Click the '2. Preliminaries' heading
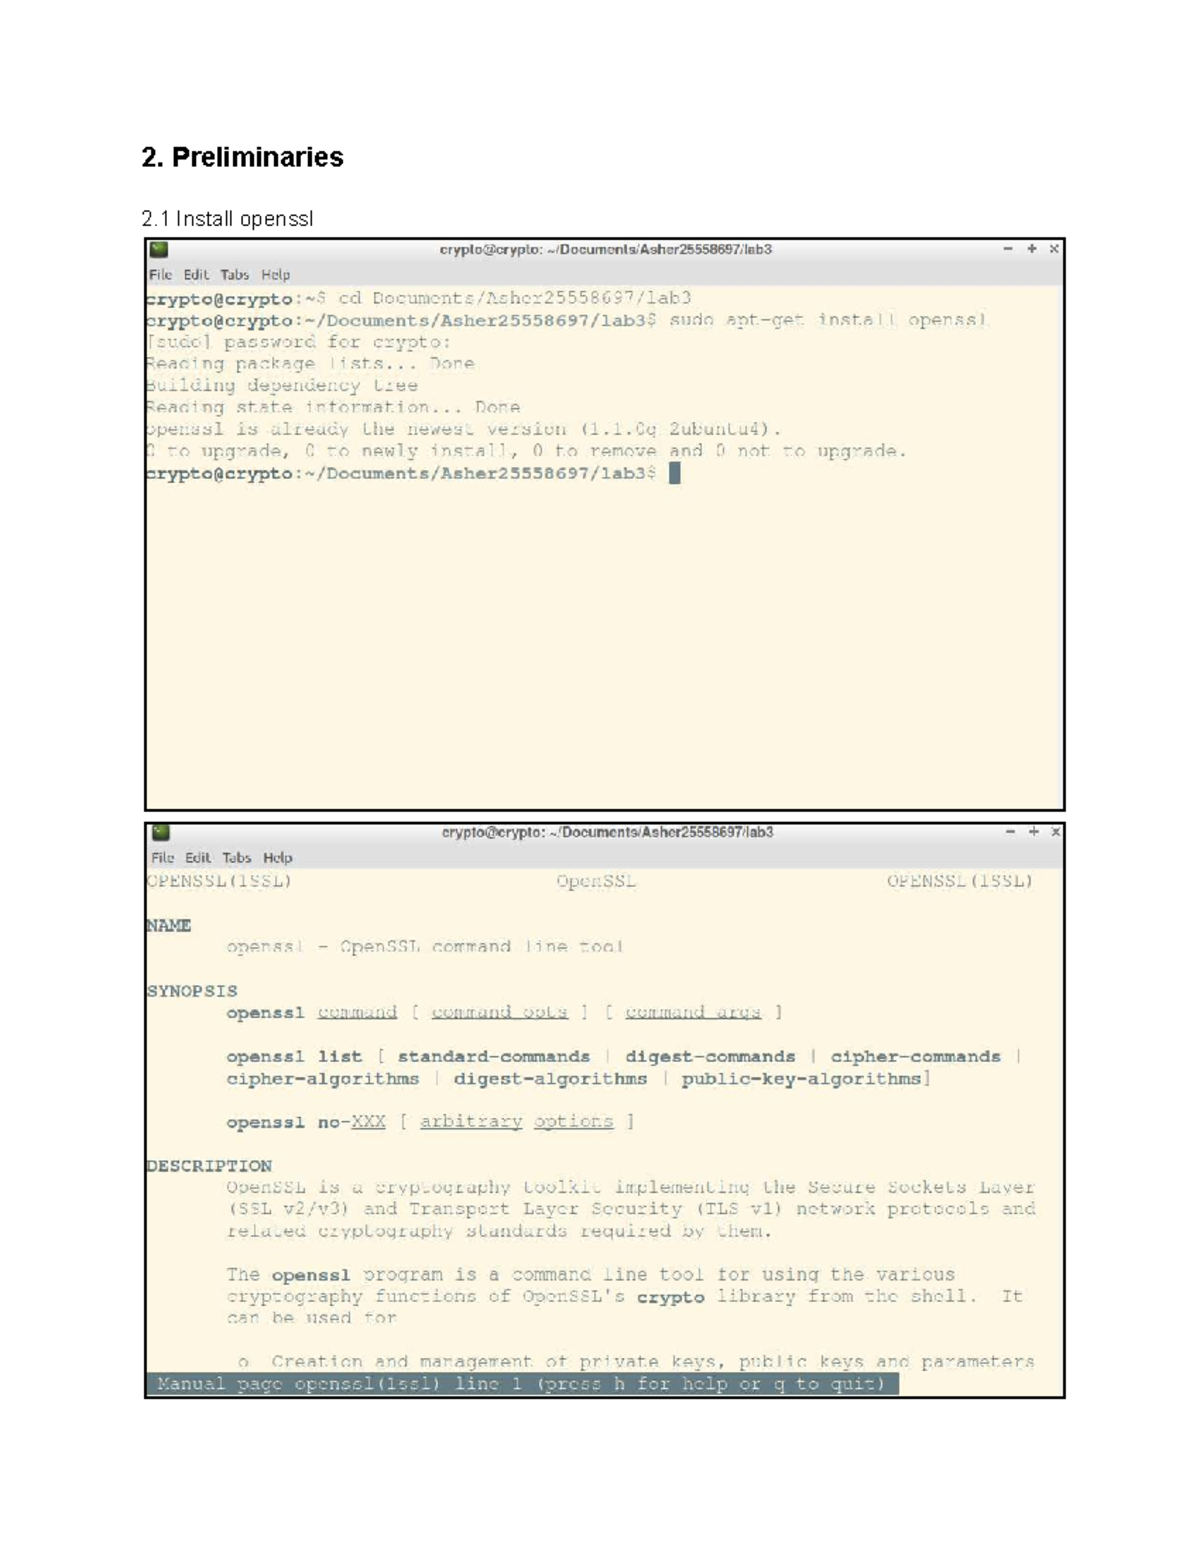This screenshot has height=1553, width=1200. (x=242, y=157)
